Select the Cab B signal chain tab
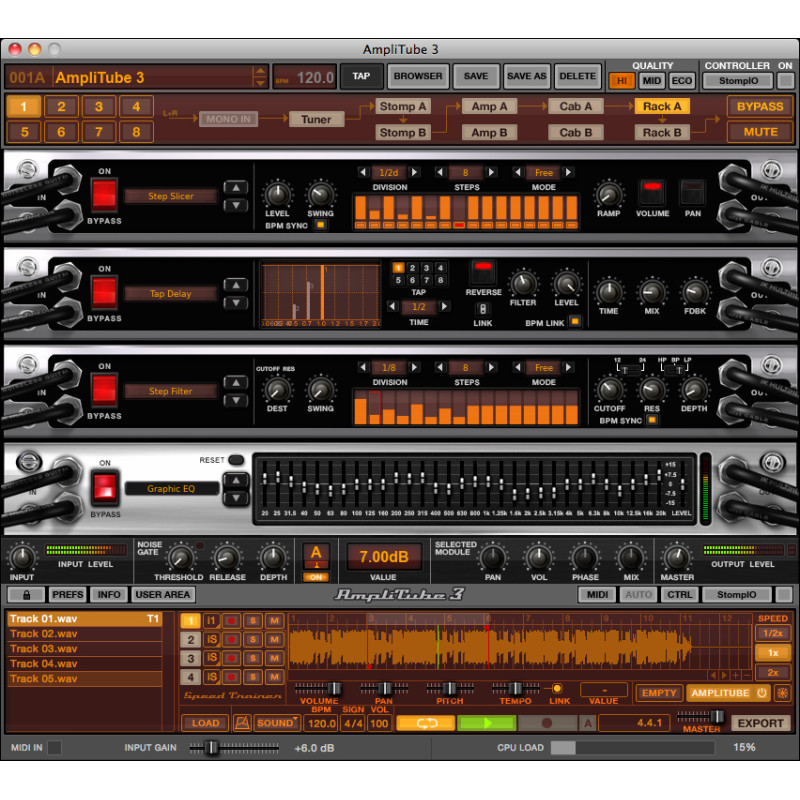 pos(576,133)
